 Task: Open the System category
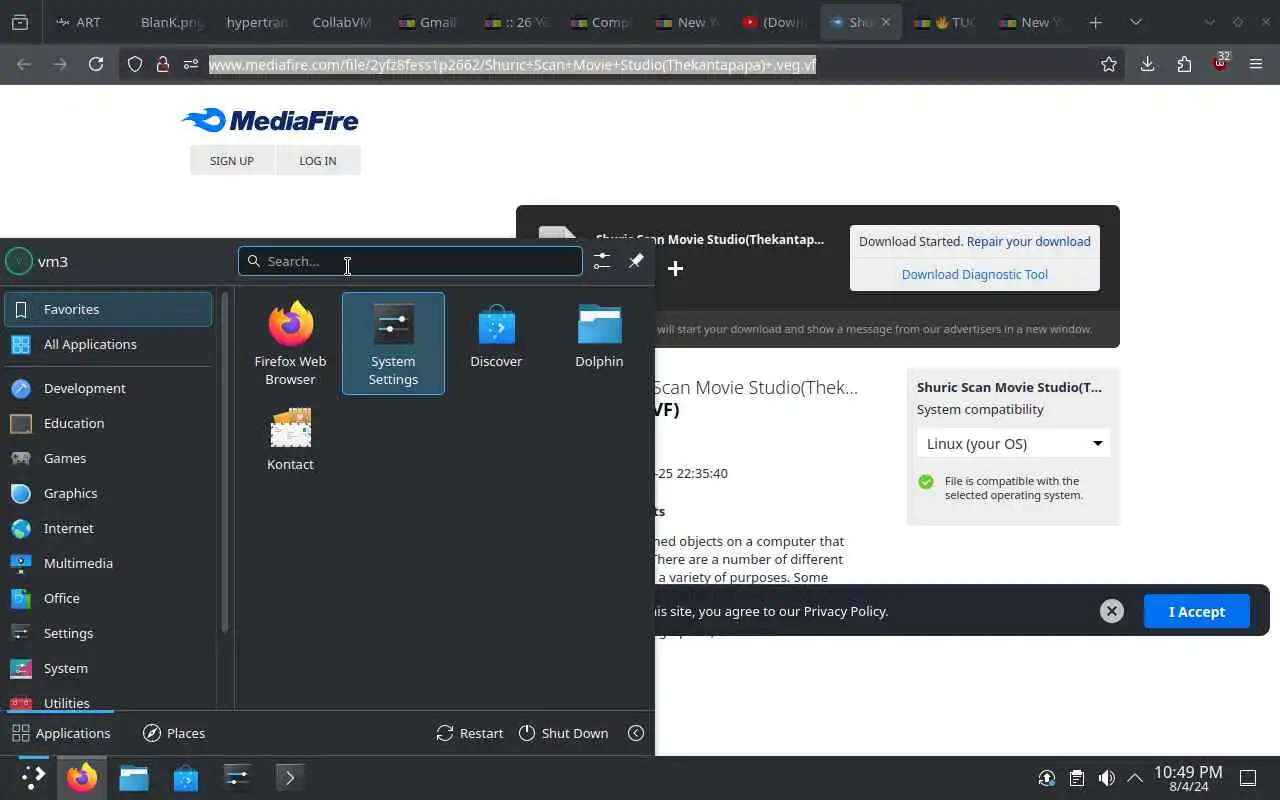click(108, 668)
